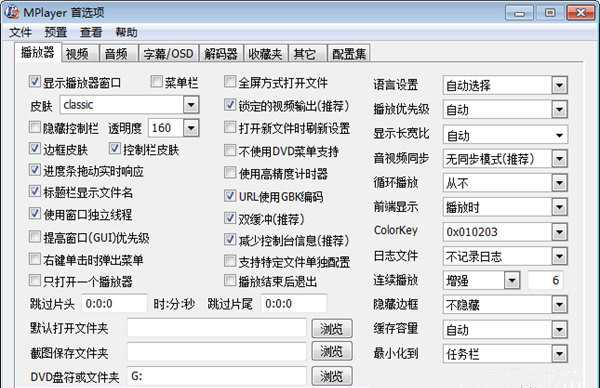
Task: Toggle 标题栏显示文件名 checkbox
Action: point(35,191)
